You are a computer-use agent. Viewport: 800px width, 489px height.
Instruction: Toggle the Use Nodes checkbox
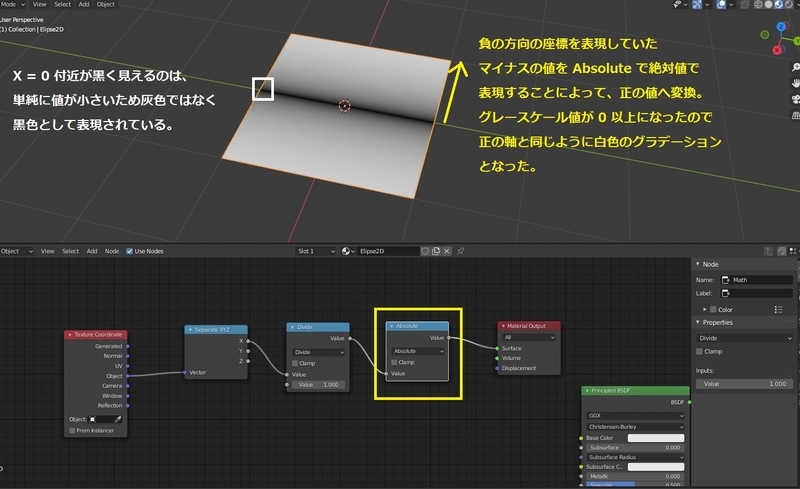129,251
